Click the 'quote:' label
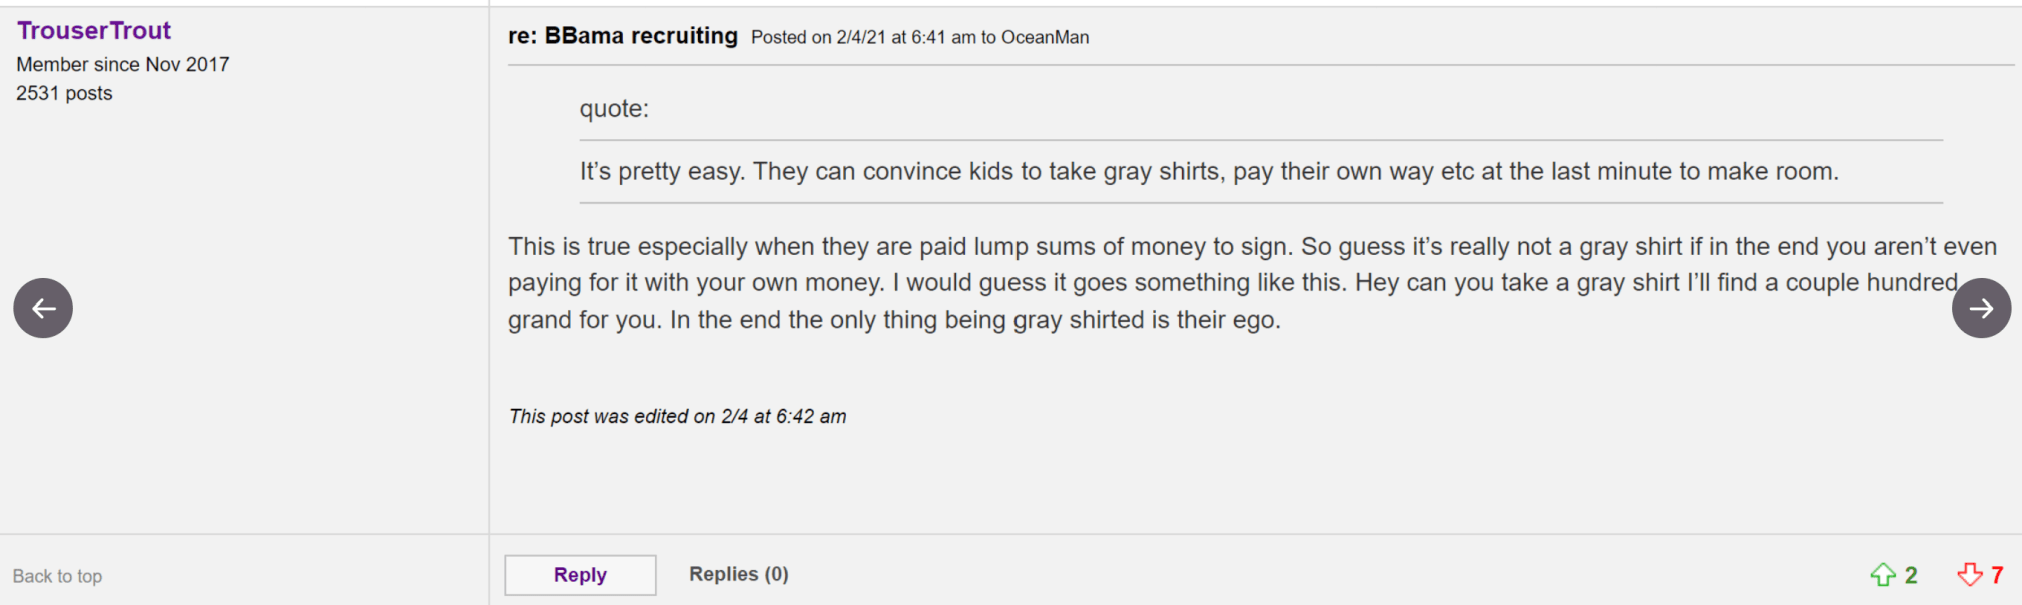Viewport: 2022px width, 605px height. [x=614, y=108]
